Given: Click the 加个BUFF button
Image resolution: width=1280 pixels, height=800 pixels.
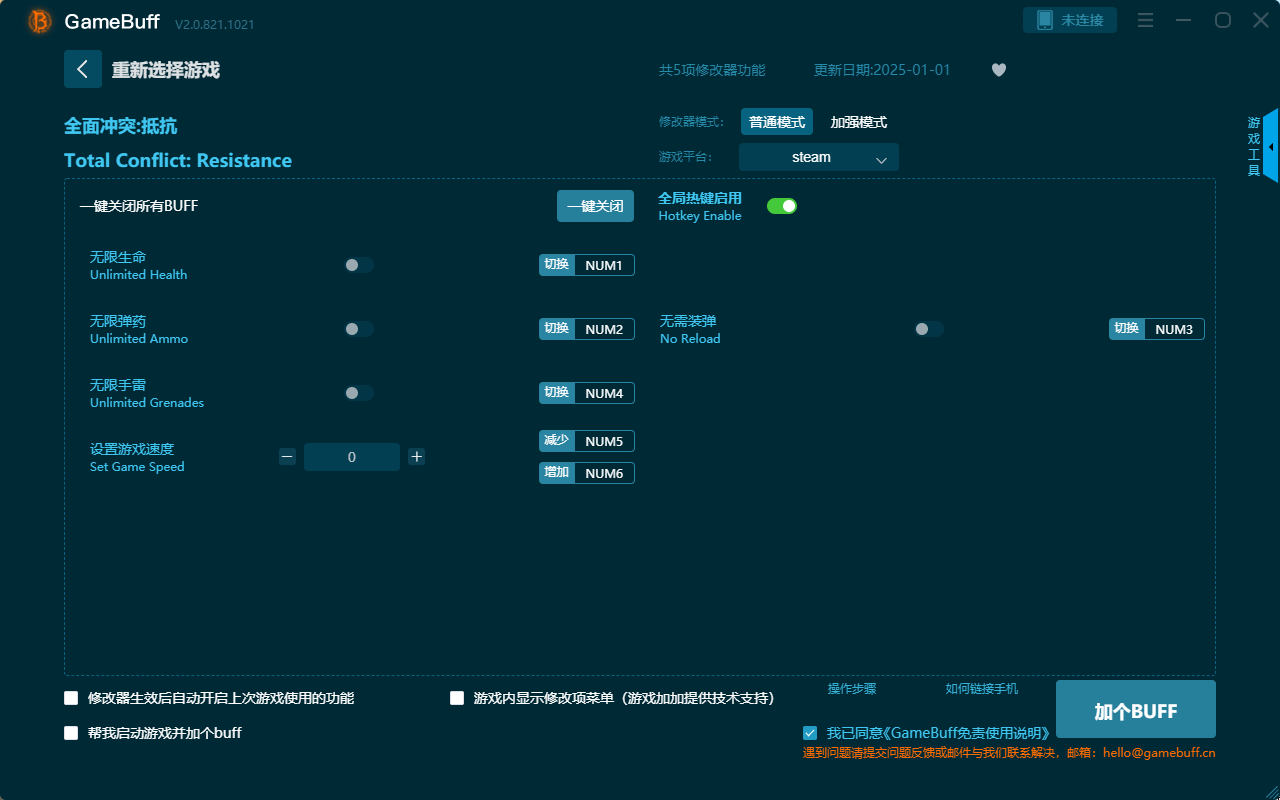Looking at the screenshot, I should pyautogui.click(x=1135, y=709).
